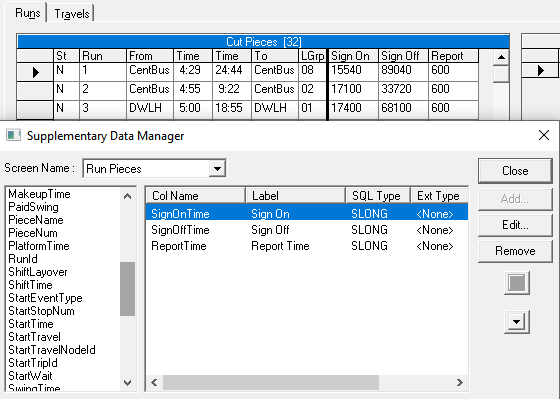Click the down arrow move button
The height and width of the screenshot is (399, 560).
(x=517, y=322)
